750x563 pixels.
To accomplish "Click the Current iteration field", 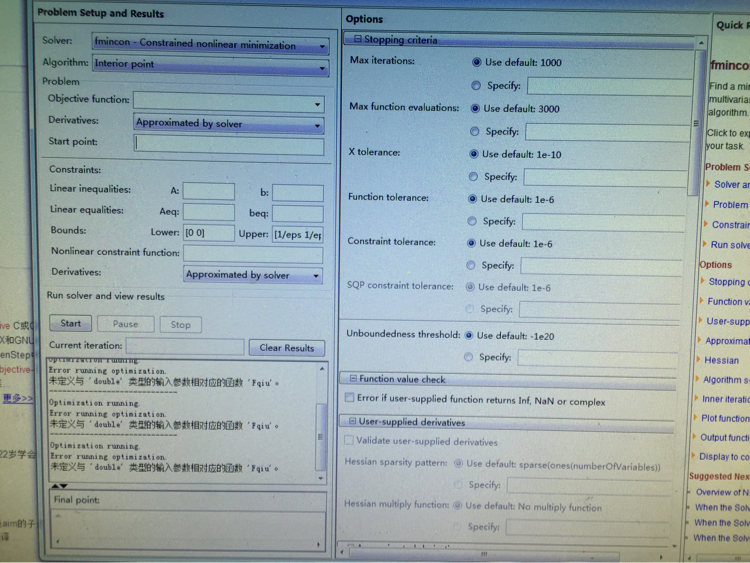I will 186,346.
